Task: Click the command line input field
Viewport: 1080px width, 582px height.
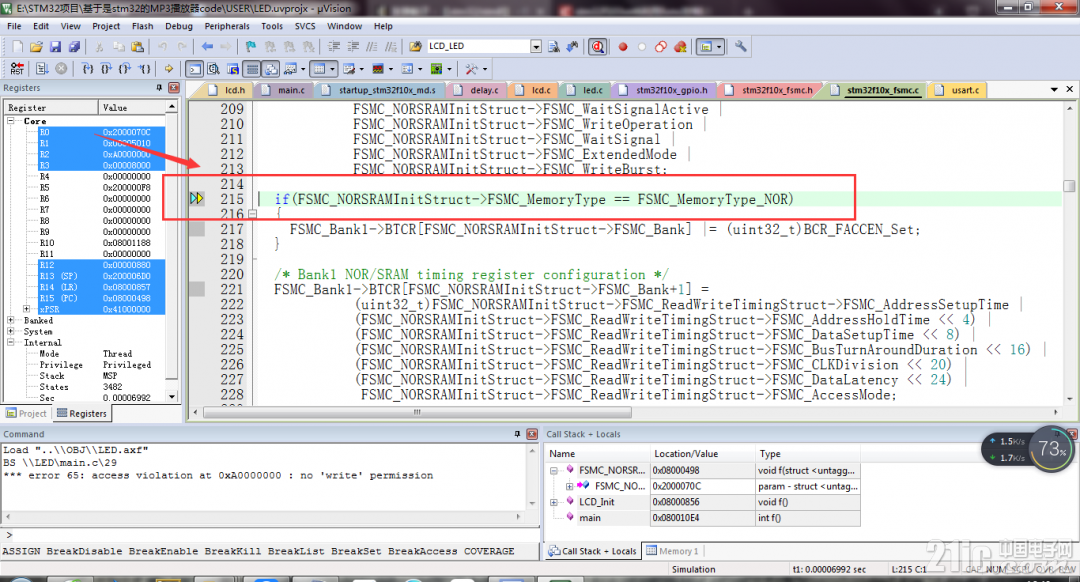Action: (276, 535)
